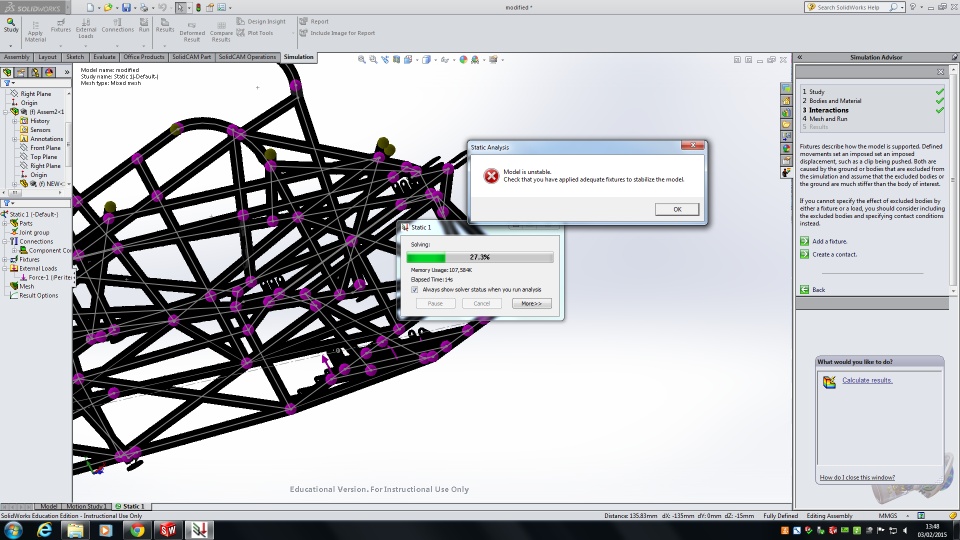The width and height of the screenshot is (960, 540).
Task: Expand the FeatureManager panel chevron
Action: (67, 72)
